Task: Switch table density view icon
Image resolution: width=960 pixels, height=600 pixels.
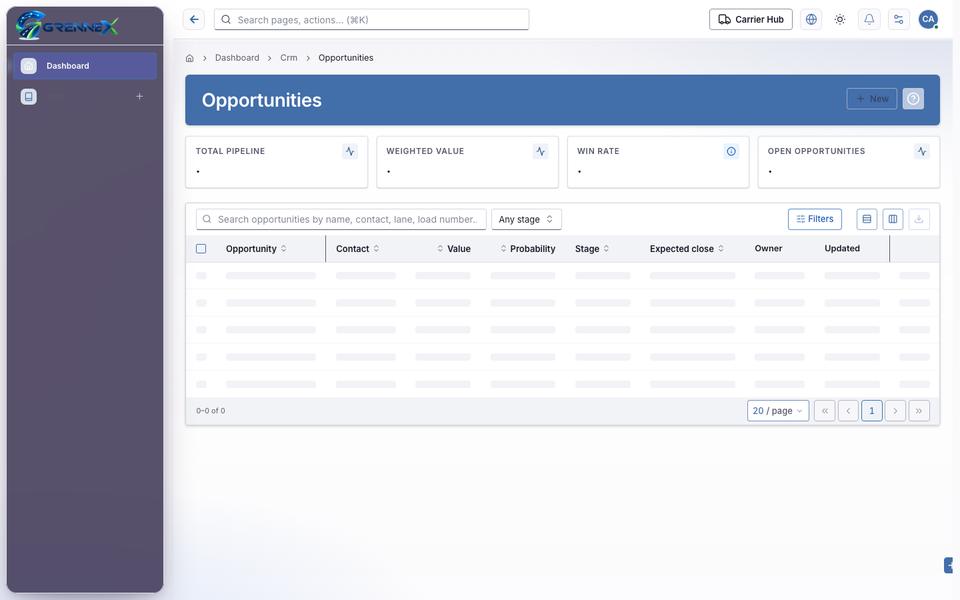Action: [x=866, y=219]
